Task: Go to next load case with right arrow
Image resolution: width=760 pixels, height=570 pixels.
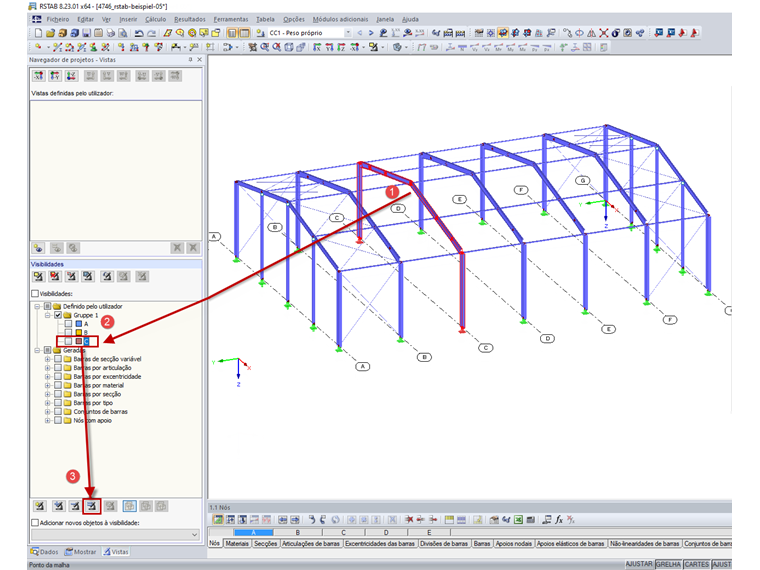Action: (371, 33)
